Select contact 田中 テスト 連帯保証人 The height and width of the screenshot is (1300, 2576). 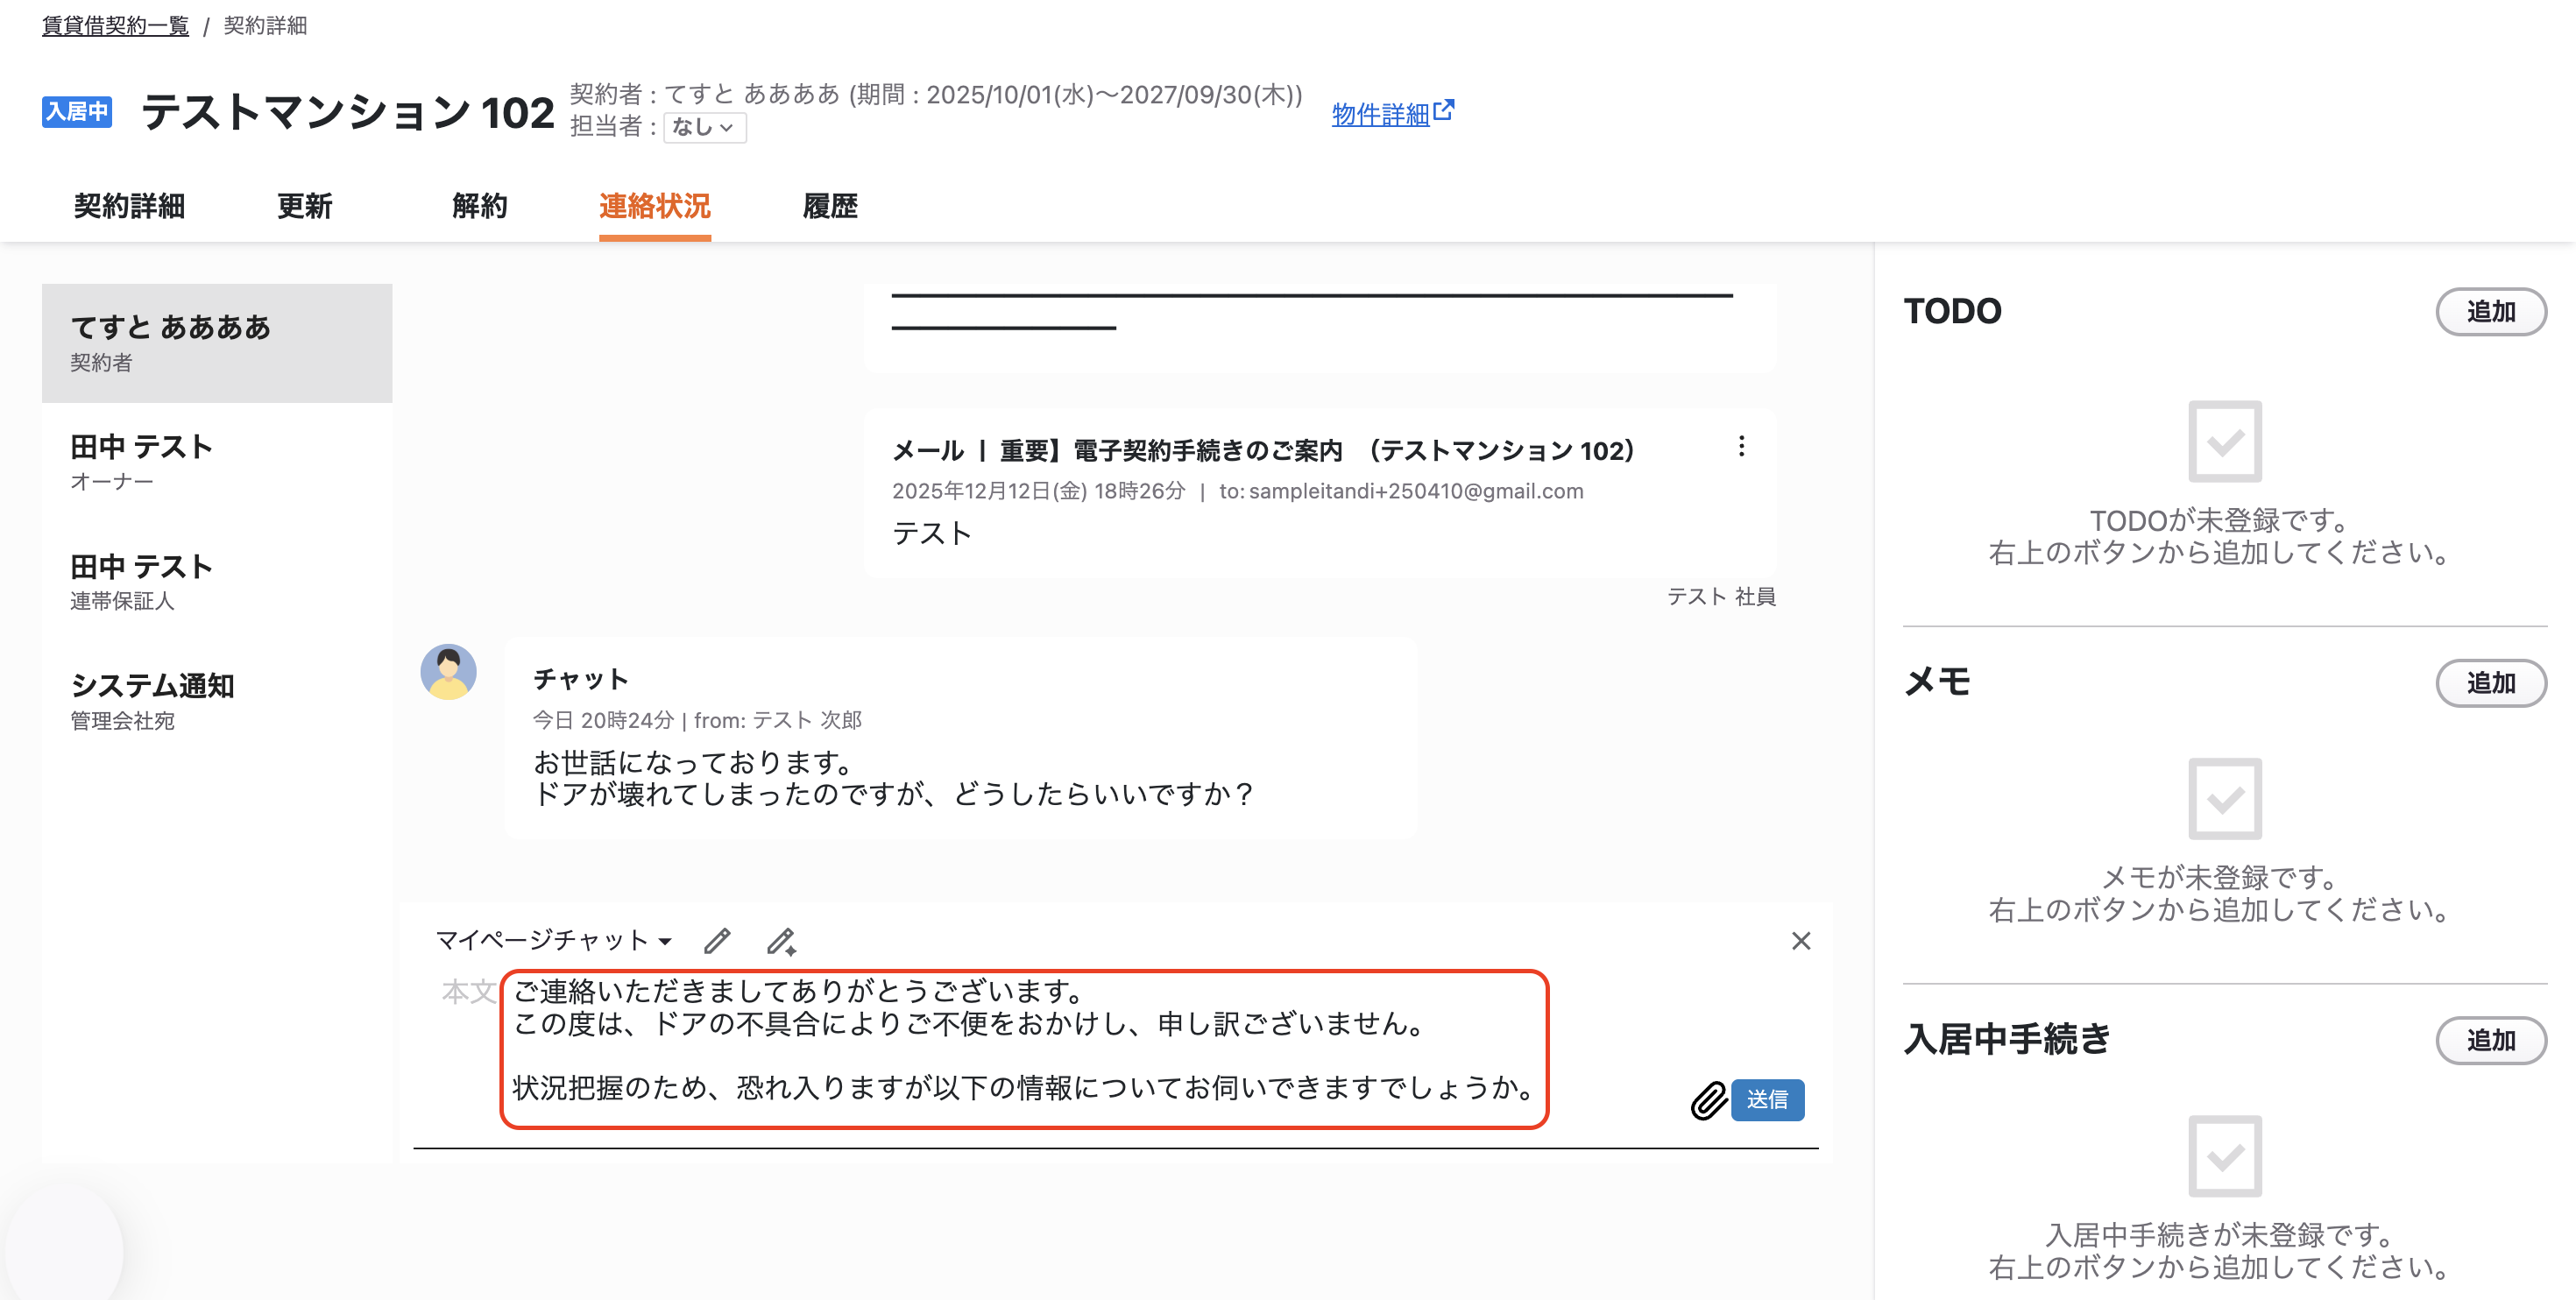pos(217,581)
